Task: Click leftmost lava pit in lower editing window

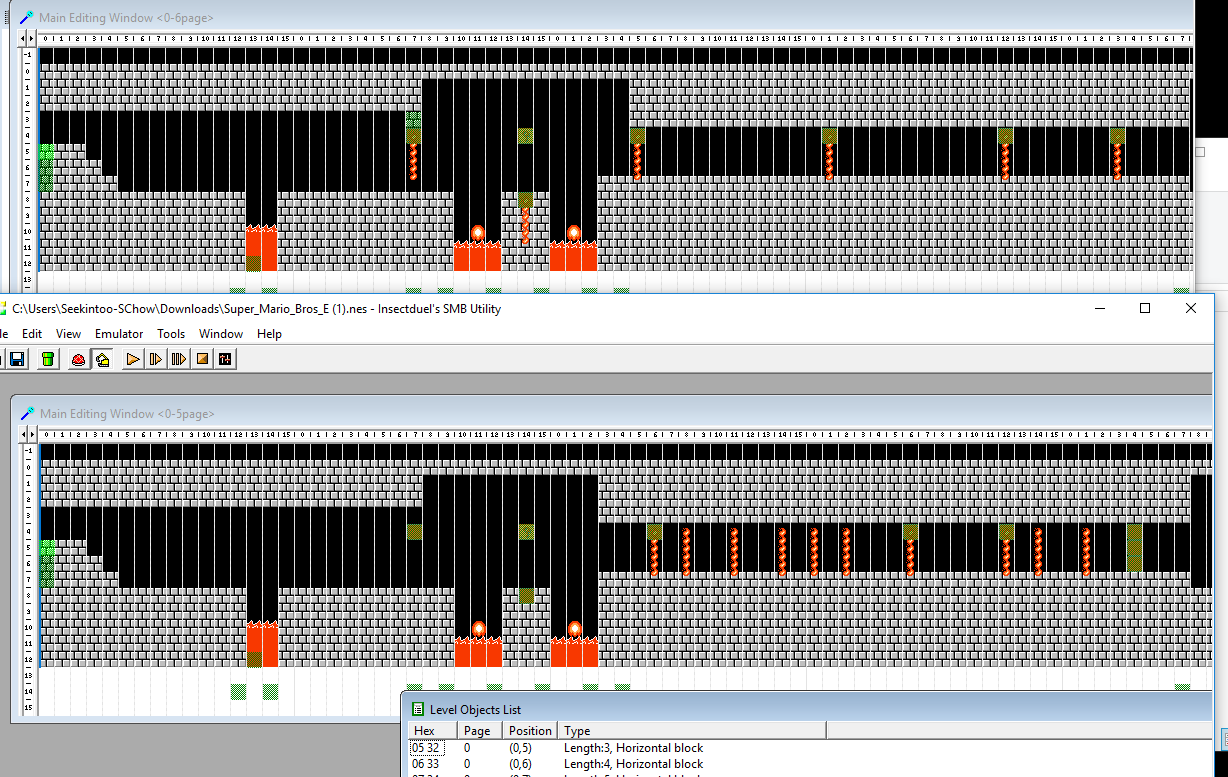Action: click(x=262, y=644)
